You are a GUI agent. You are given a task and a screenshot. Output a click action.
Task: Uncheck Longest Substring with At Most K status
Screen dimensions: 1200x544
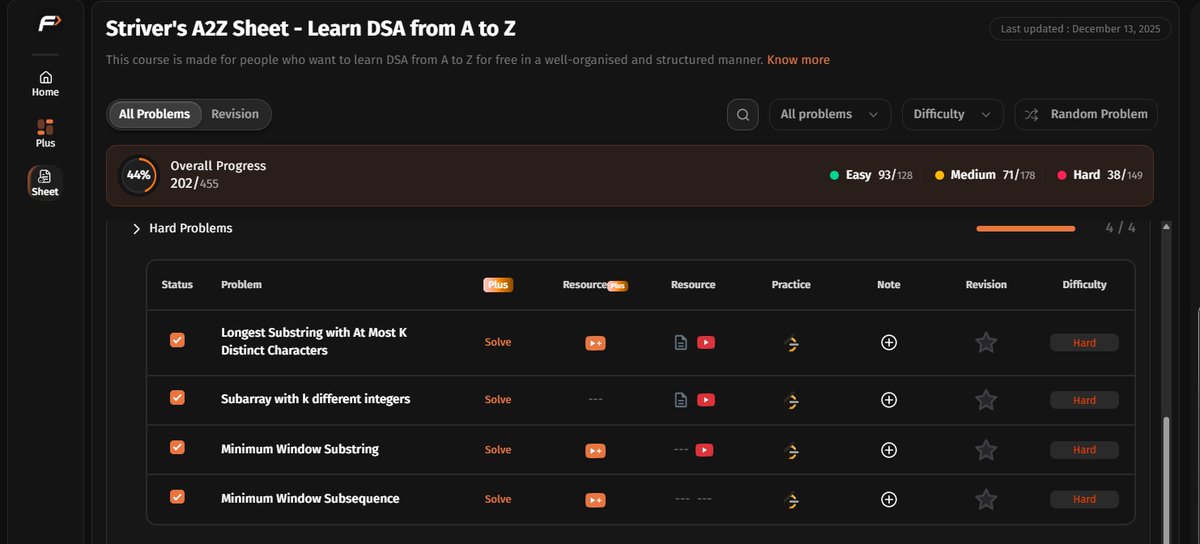pos(177,340)
